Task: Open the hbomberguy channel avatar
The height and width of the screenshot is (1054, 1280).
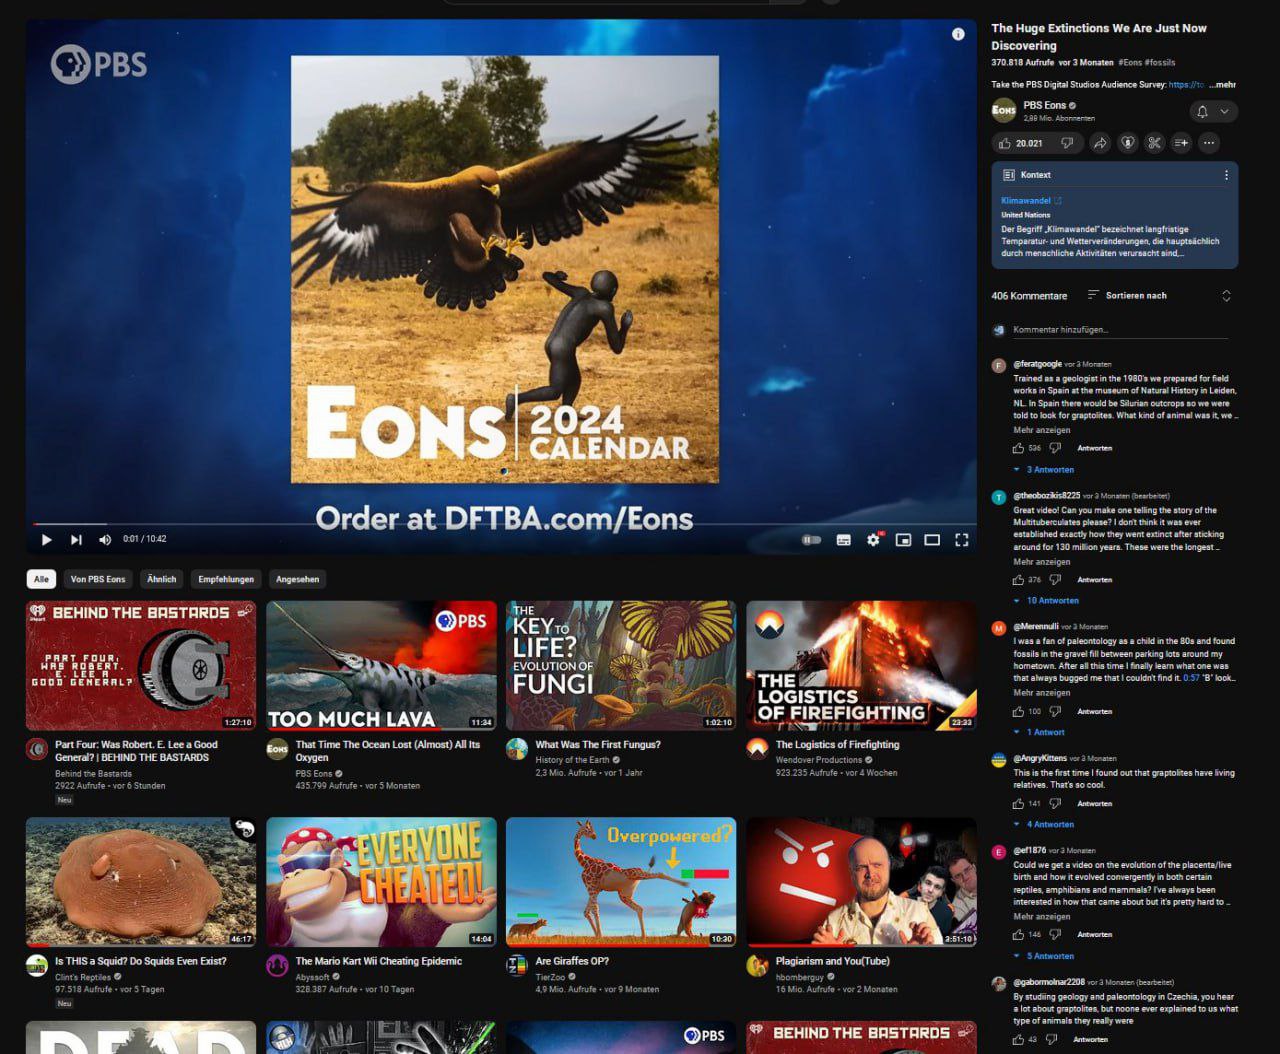Action: 757,966
